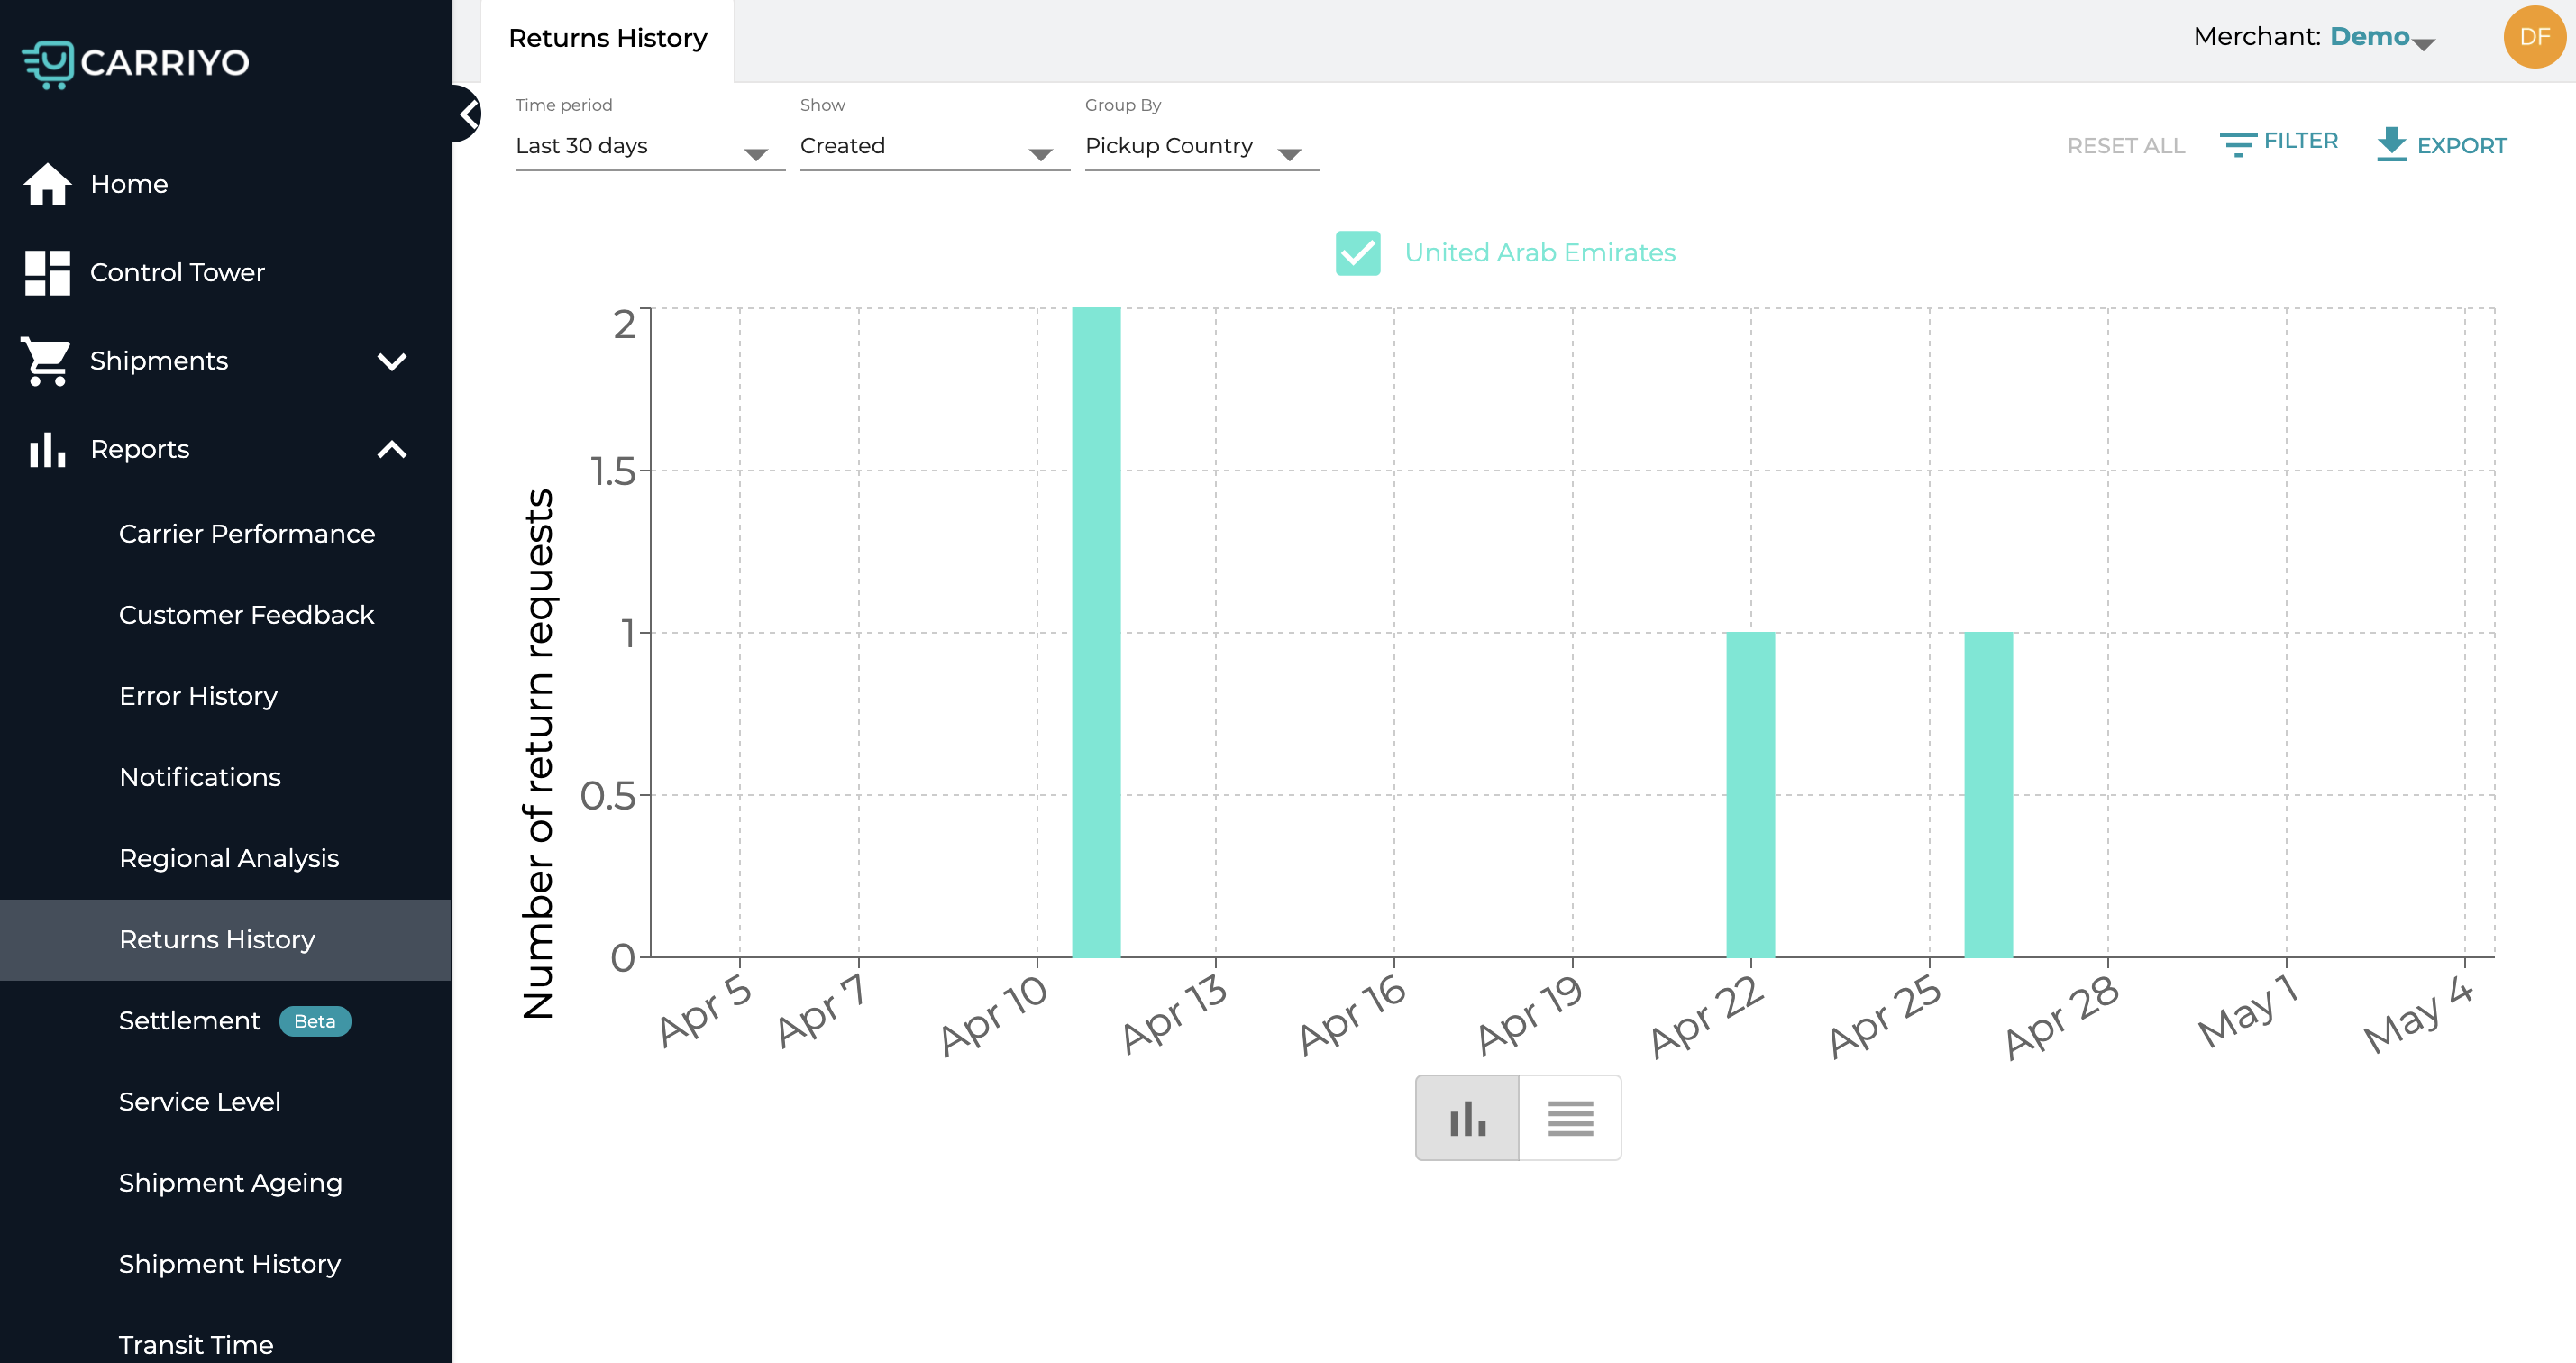Image resolution: width=2576 pixels, height=1363 pixels.
Task: Open Regional Analysis report
Action: coord(229,858)
